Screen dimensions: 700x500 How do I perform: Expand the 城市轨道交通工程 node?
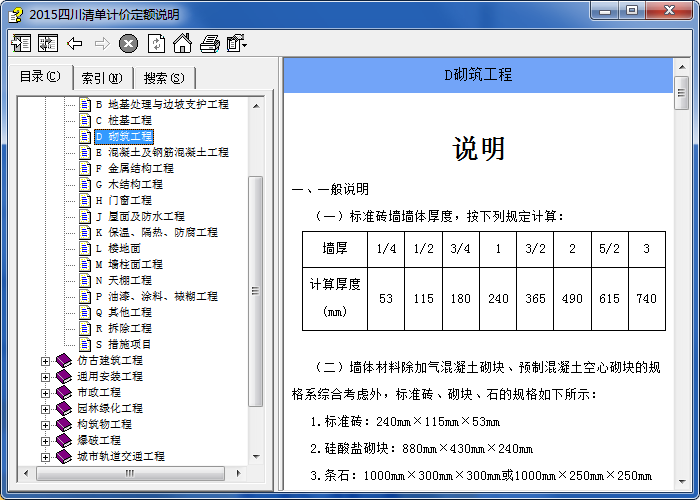(45, 457)
